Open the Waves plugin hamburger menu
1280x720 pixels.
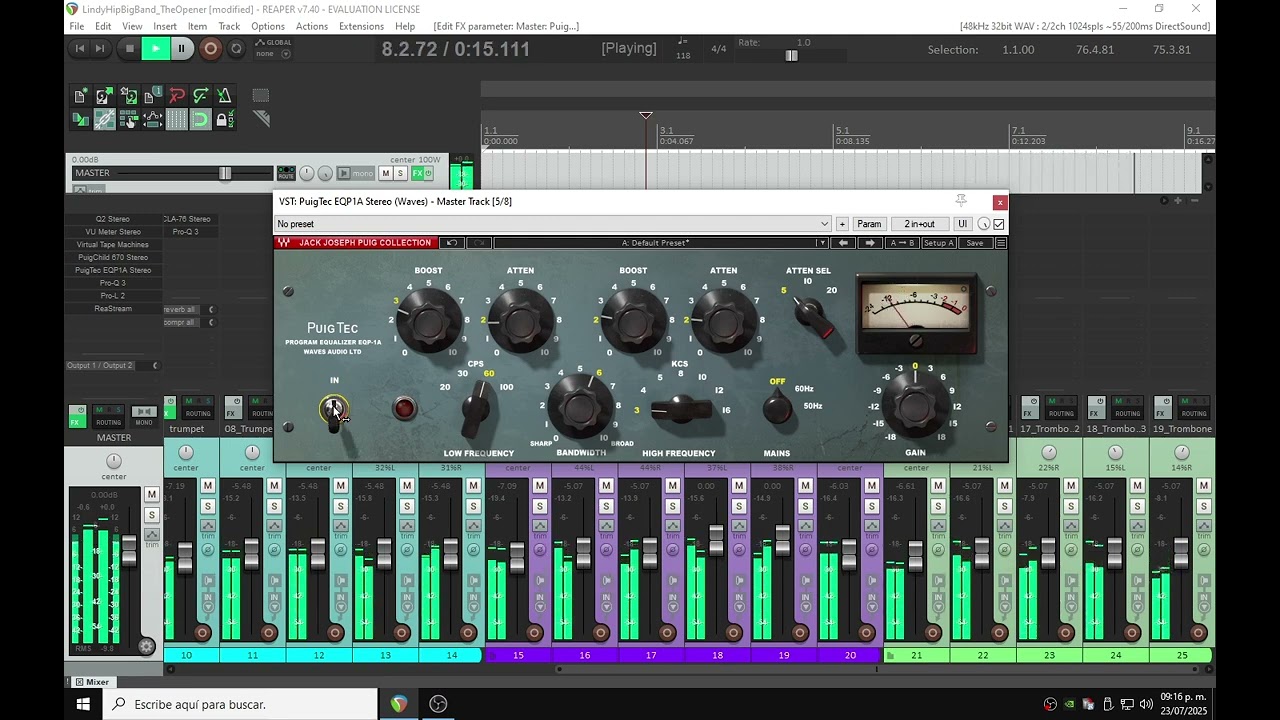click(1001, 243)
